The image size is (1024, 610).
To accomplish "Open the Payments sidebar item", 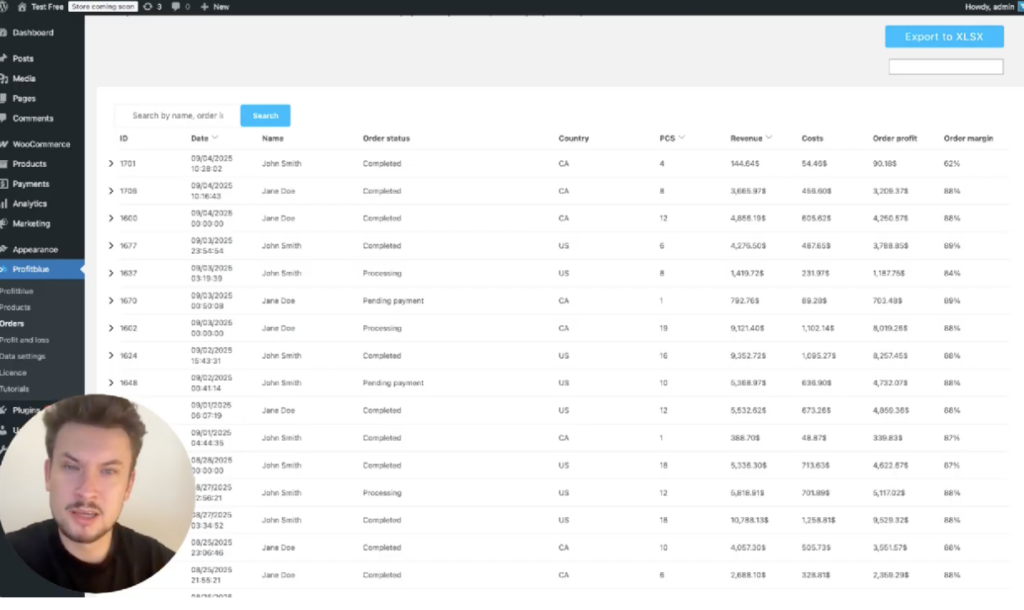I will point(30,184).
